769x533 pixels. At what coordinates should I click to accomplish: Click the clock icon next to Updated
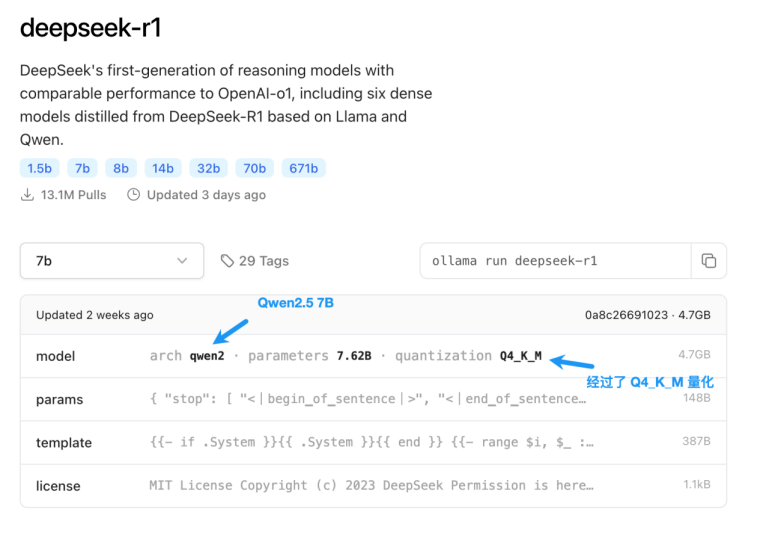click(133, 195)
